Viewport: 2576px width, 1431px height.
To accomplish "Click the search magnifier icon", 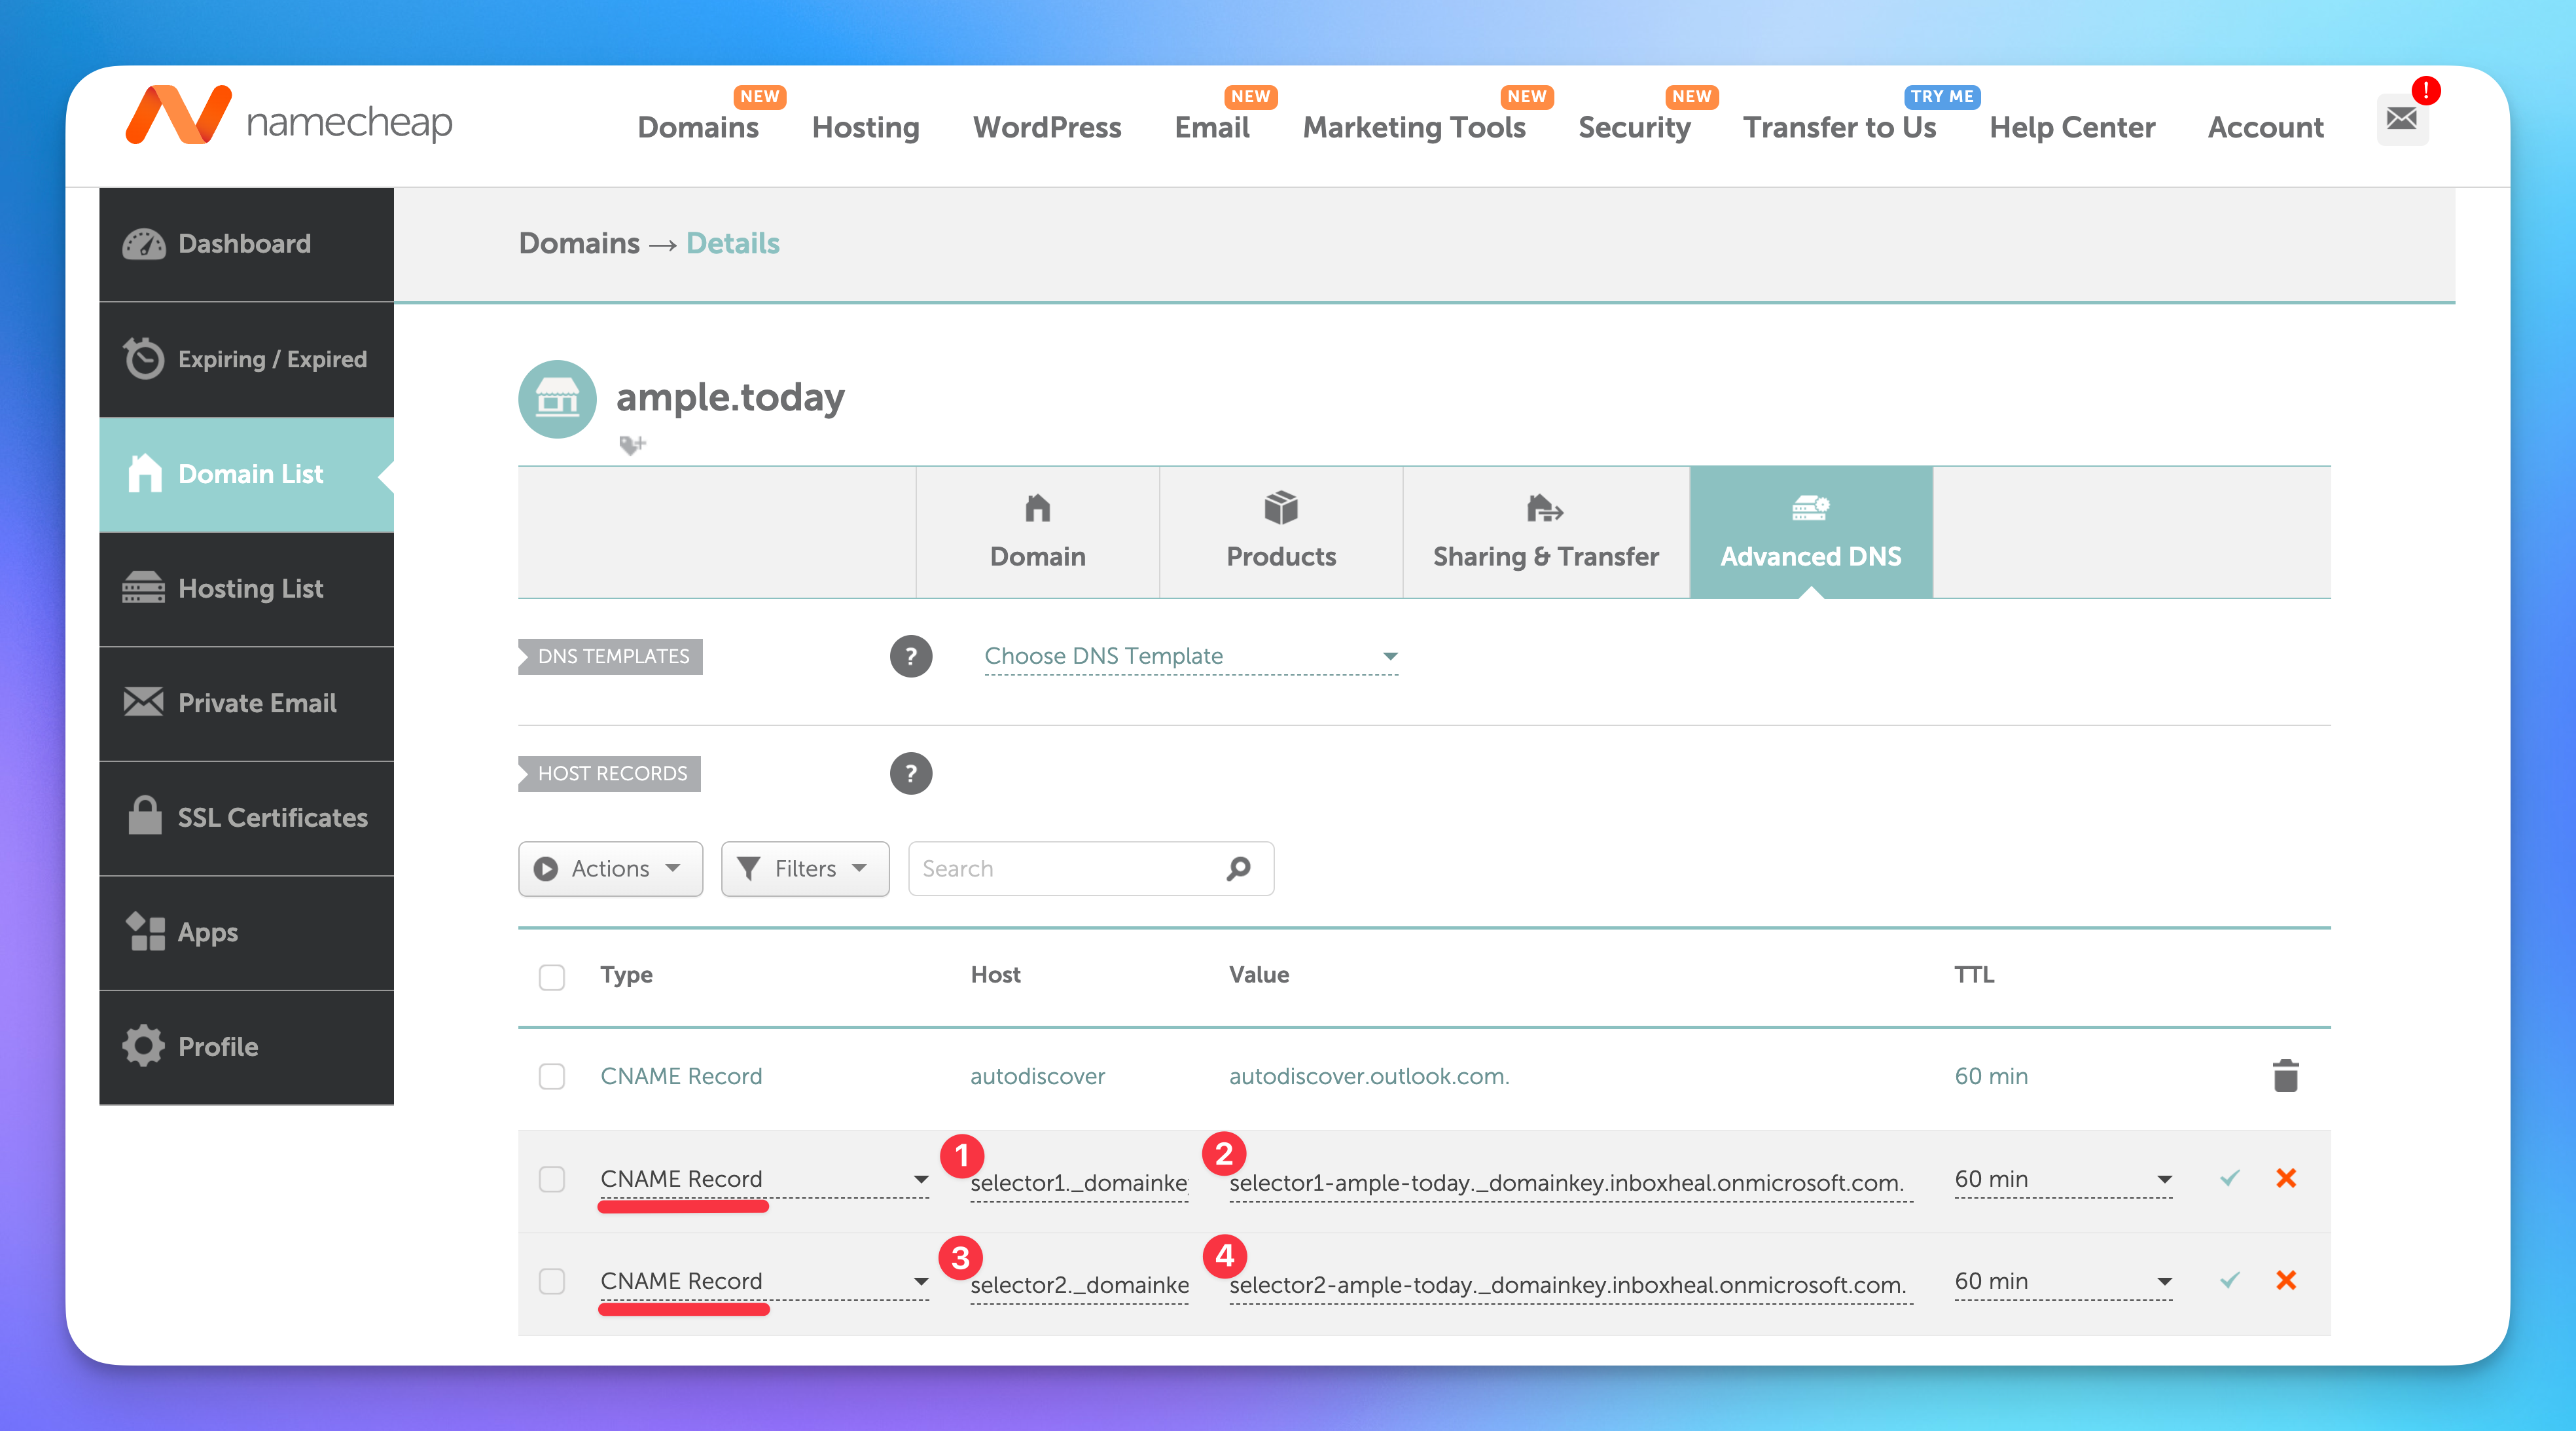I will point(1238,868).
